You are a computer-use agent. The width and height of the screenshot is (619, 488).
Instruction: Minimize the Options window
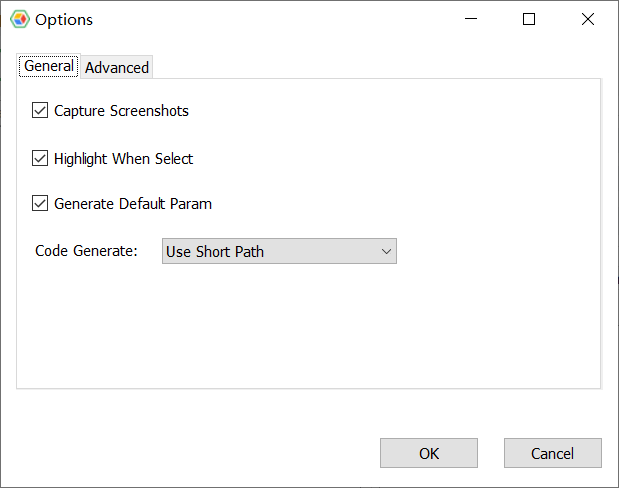pyautogui.click(x=471, y=19)
